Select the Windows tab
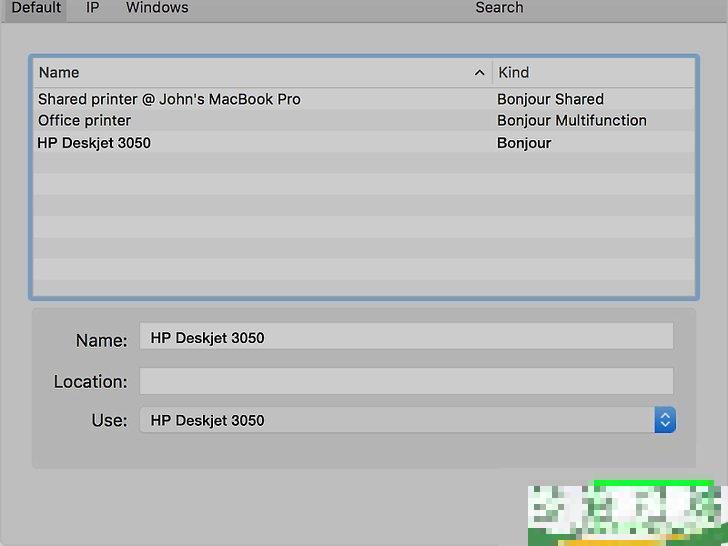Image resolution: width=728 pixels, height=546 pixels. [x=157, y=8]
